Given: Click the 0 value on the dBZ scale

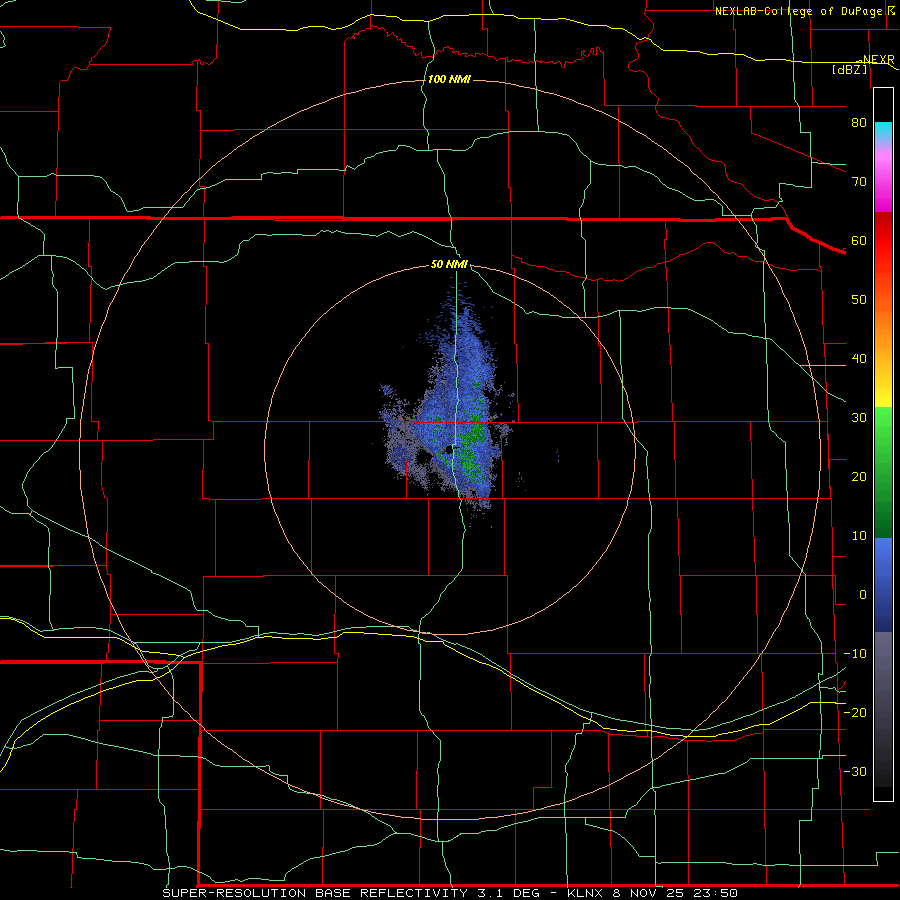Looking at the screenshot, I should coord(863,595).
